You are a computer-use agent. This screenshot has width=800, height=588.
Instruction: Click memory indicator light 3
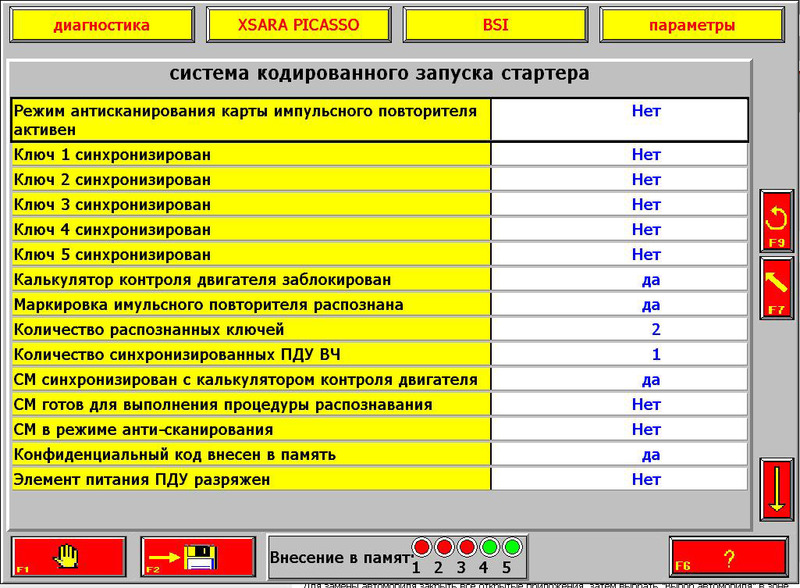[x=467, y=547]
